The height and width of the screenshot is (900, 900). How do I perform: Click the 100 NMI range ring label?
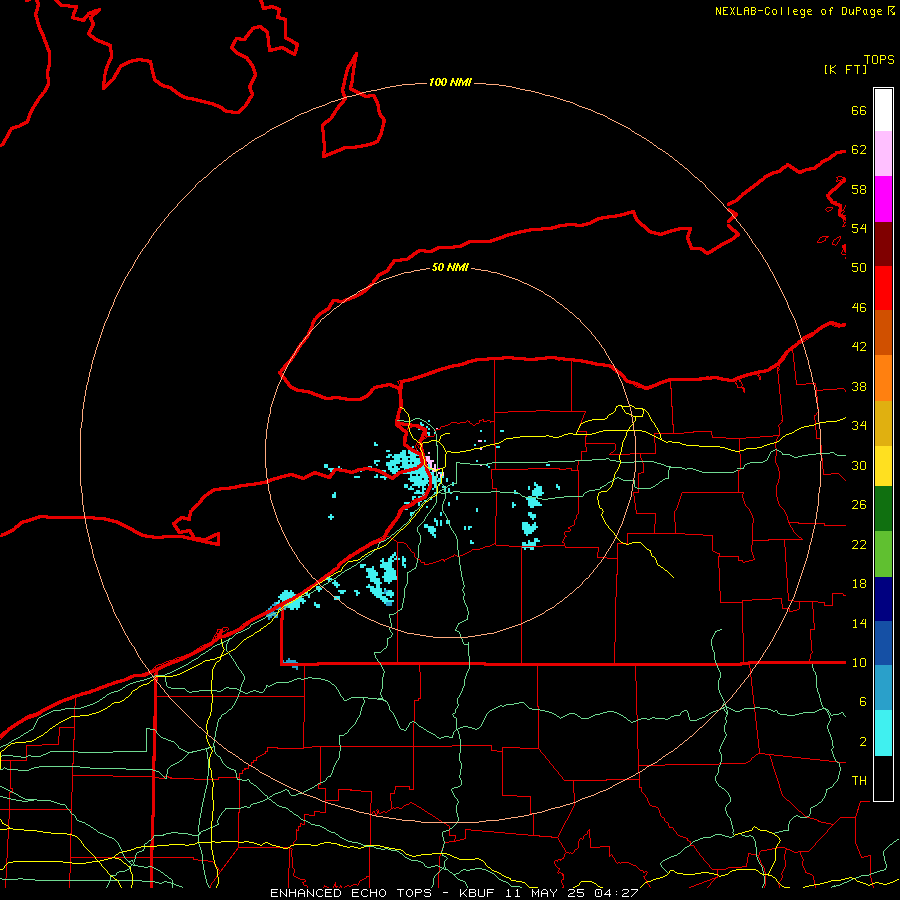pyautogui.click(x=450, y=83)
